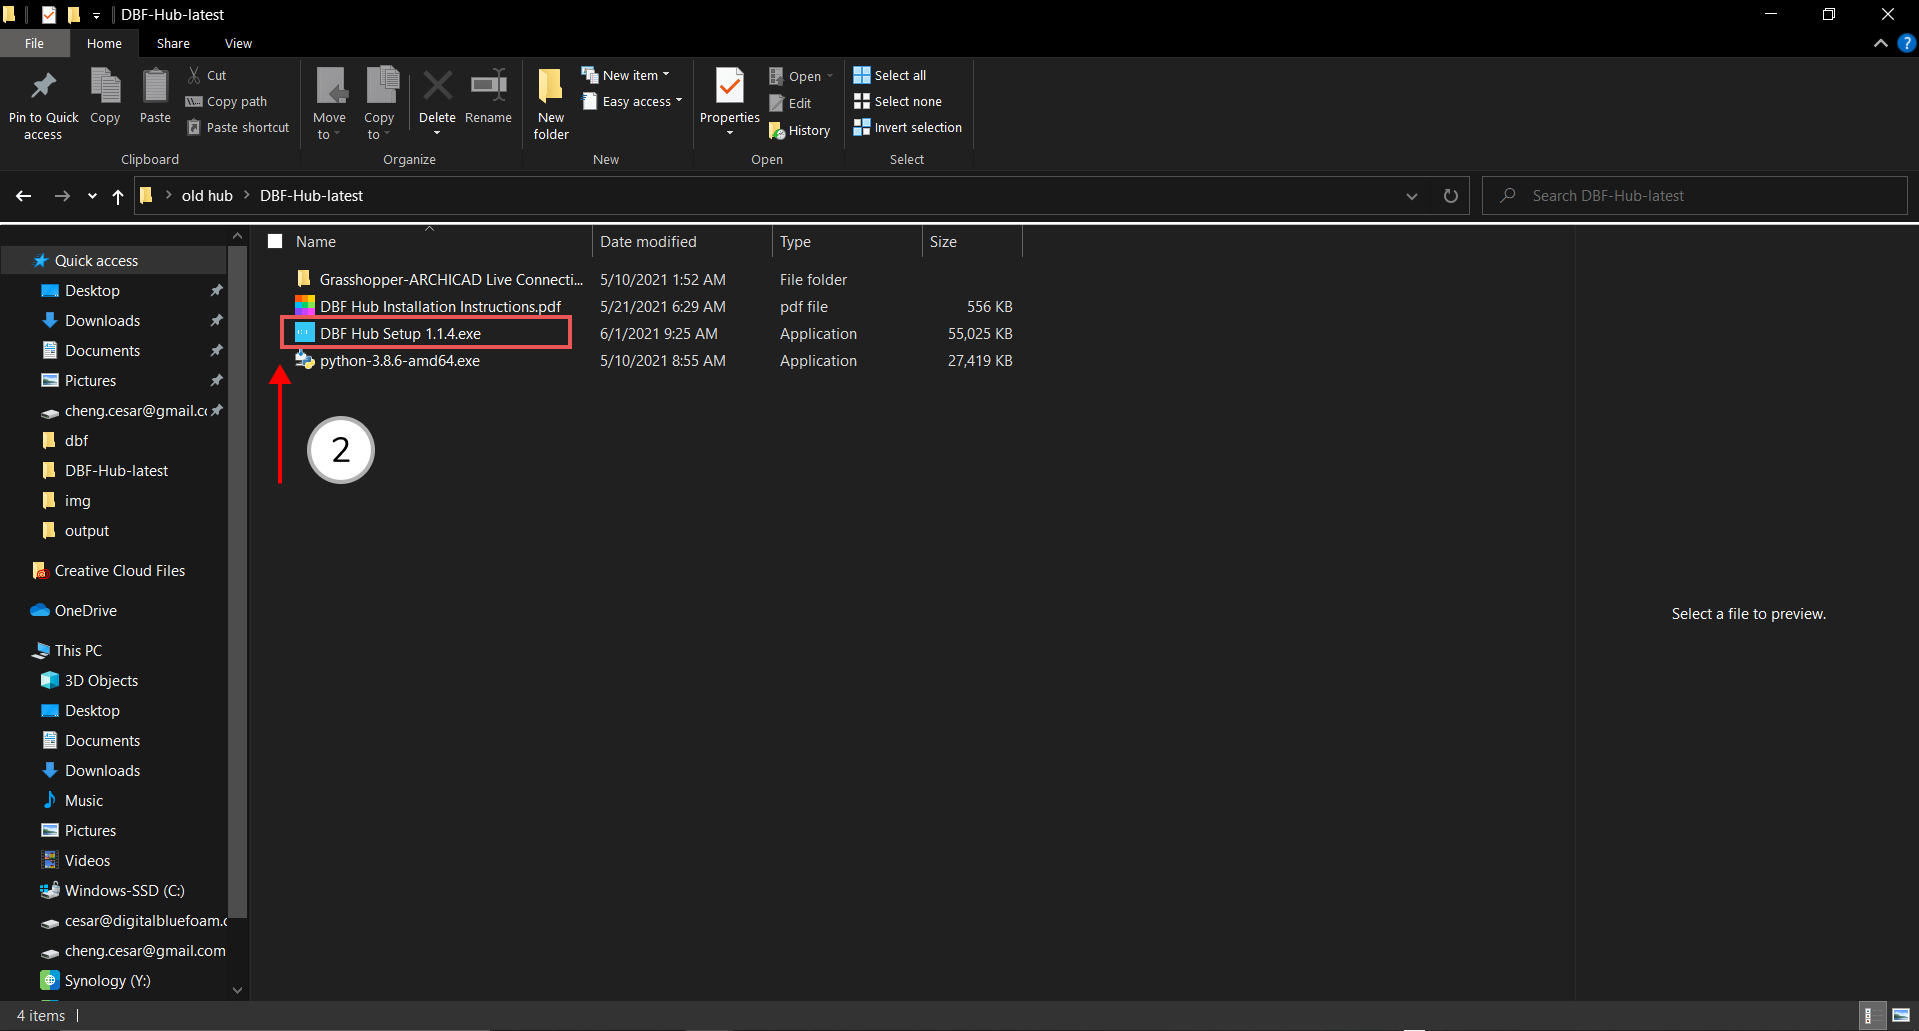Create a New folder
Image resolution: width=1919 pixels, height=1031 pixels.
(x=551, y=103)
